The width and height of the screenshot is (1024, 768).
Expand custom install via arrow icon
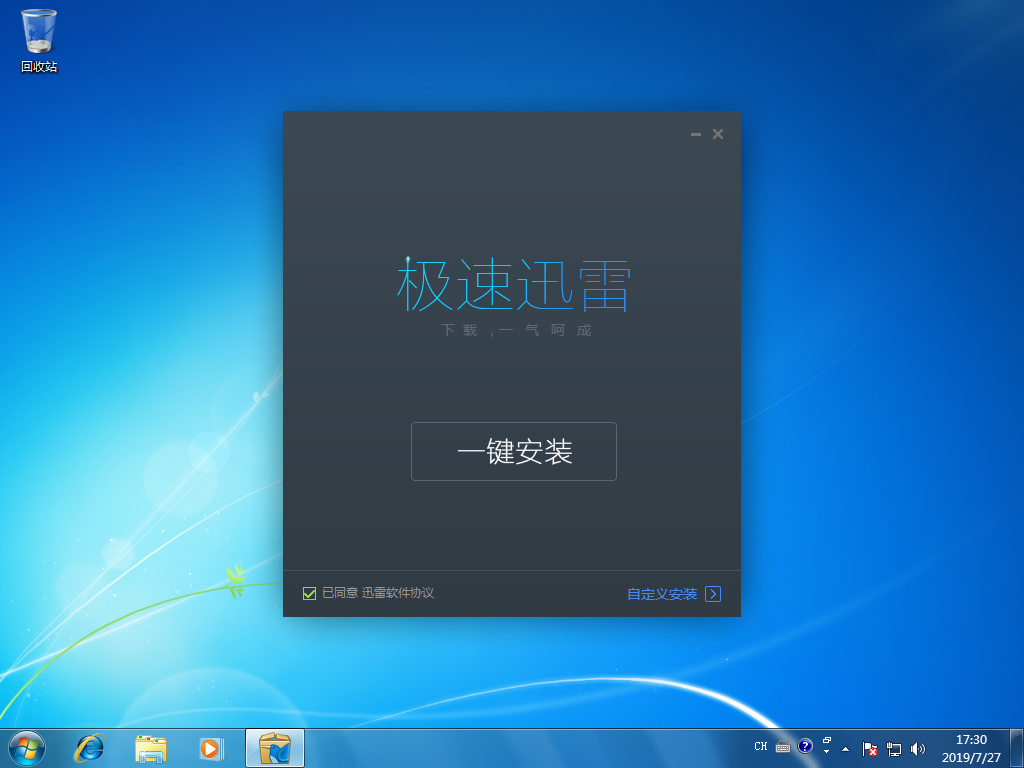point(713,594)
